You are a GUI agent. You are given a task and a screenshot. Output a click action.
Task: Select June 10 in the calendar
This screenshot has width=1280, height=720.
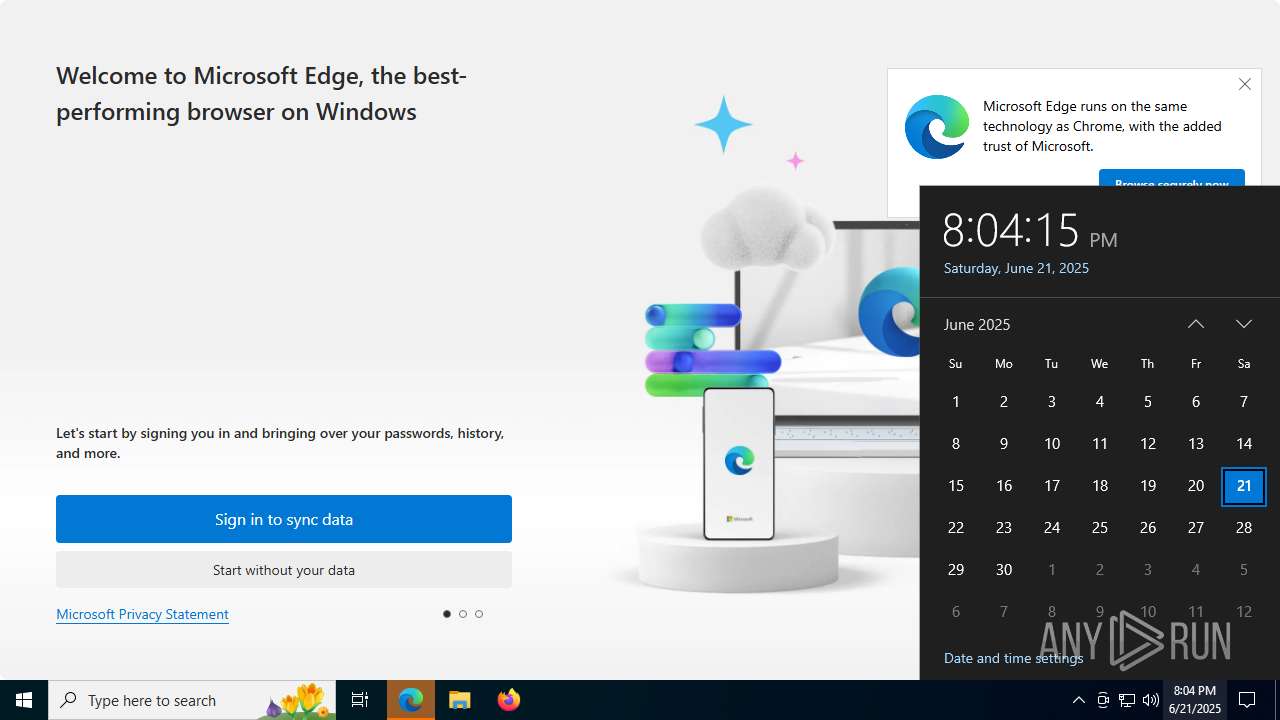pyautogui.click(x=1052, y=444)
